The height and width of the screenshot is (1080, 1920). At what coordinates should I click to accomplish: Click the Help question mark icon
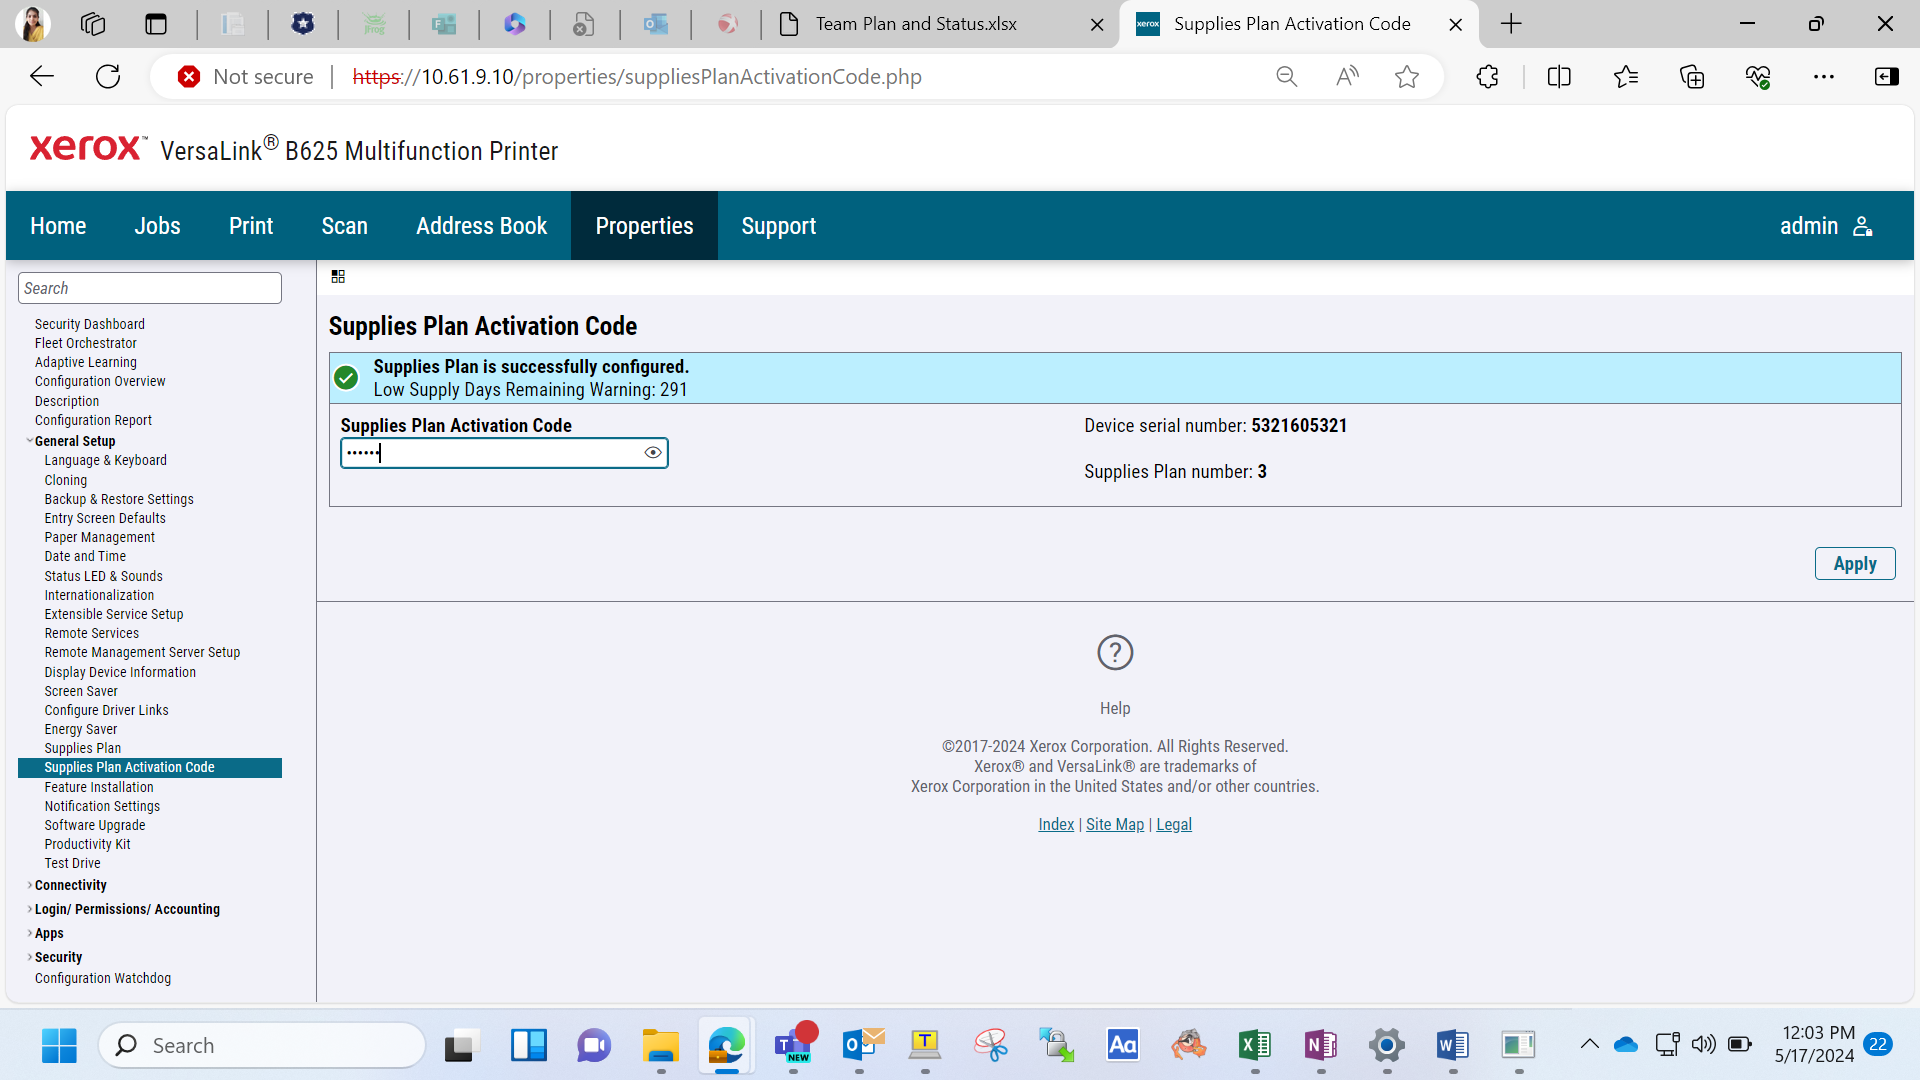coord(1115,653)
